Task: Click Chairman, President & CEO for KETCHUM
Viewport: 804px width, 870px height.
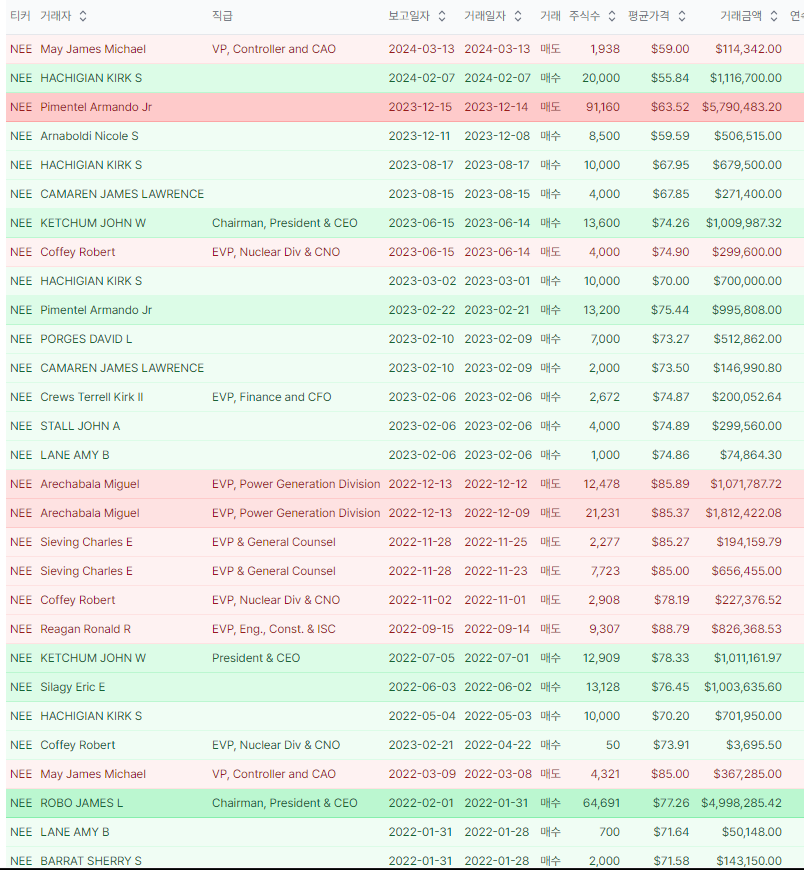Action: pyautogui.click(x=284, y=223)
